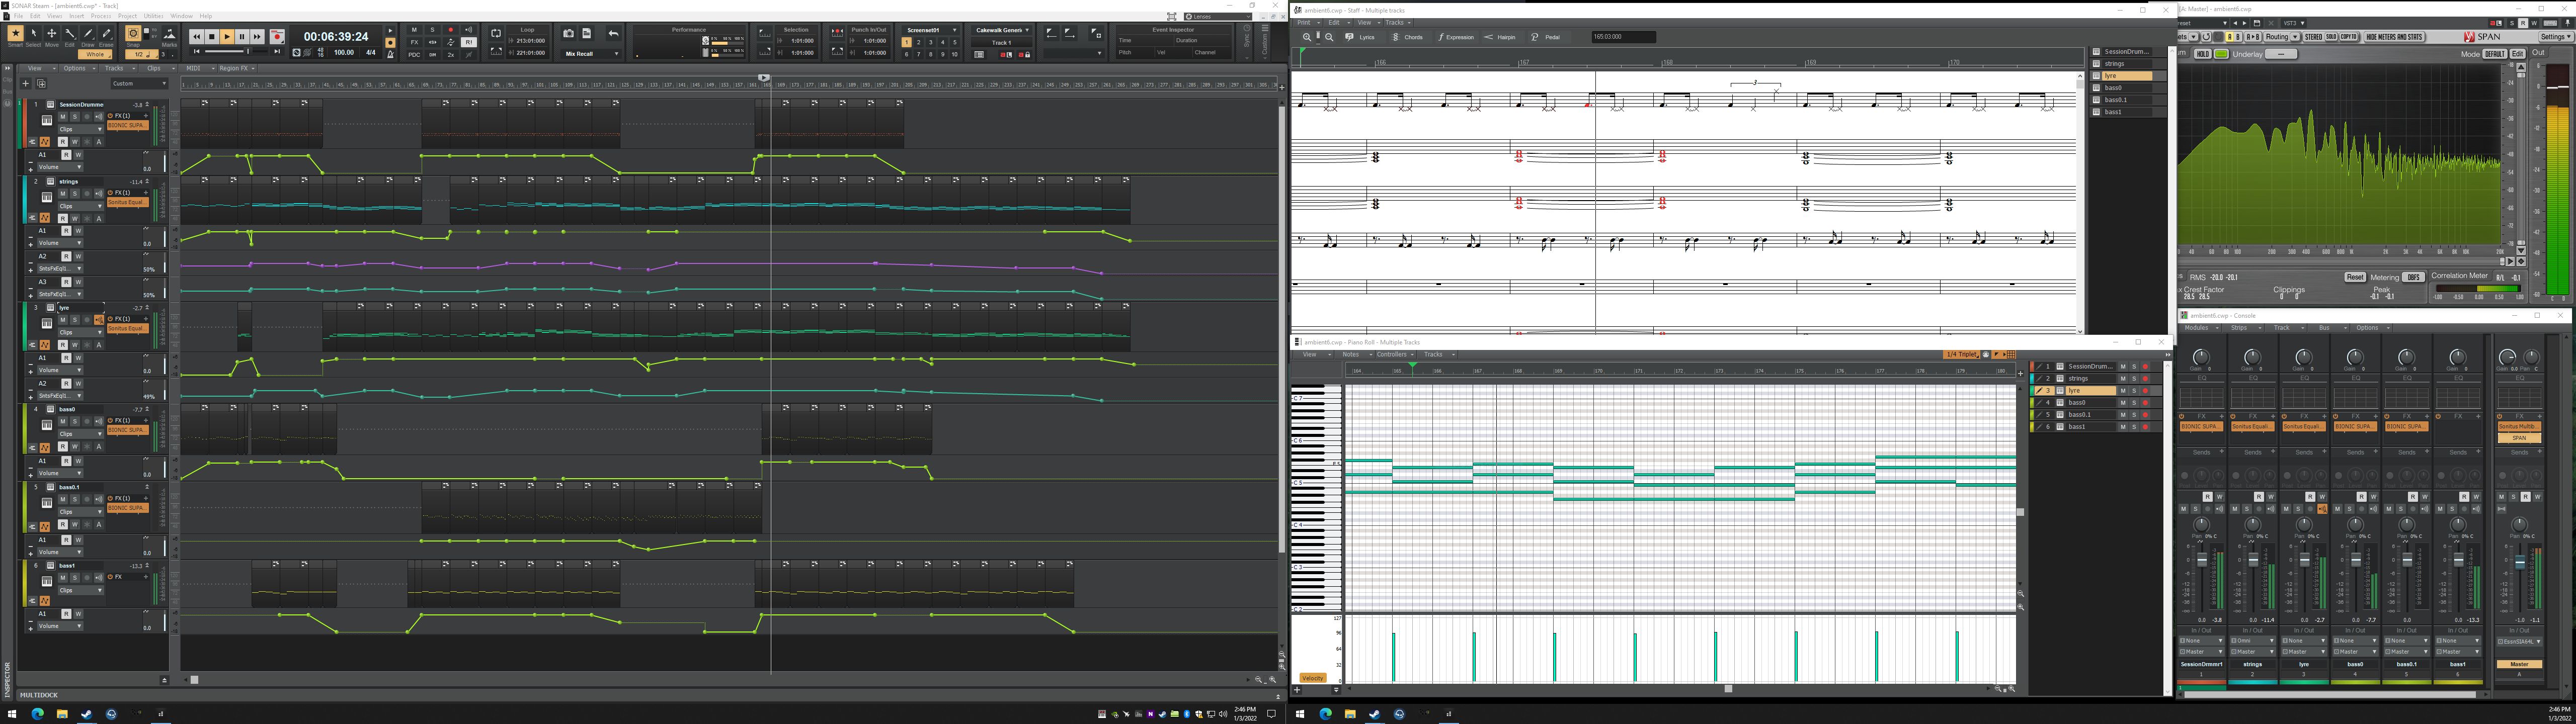The width and height of the screenshot is (2576, 724).
Task: Open the Custom track control dropdown
Action: [x=138, y=84]
